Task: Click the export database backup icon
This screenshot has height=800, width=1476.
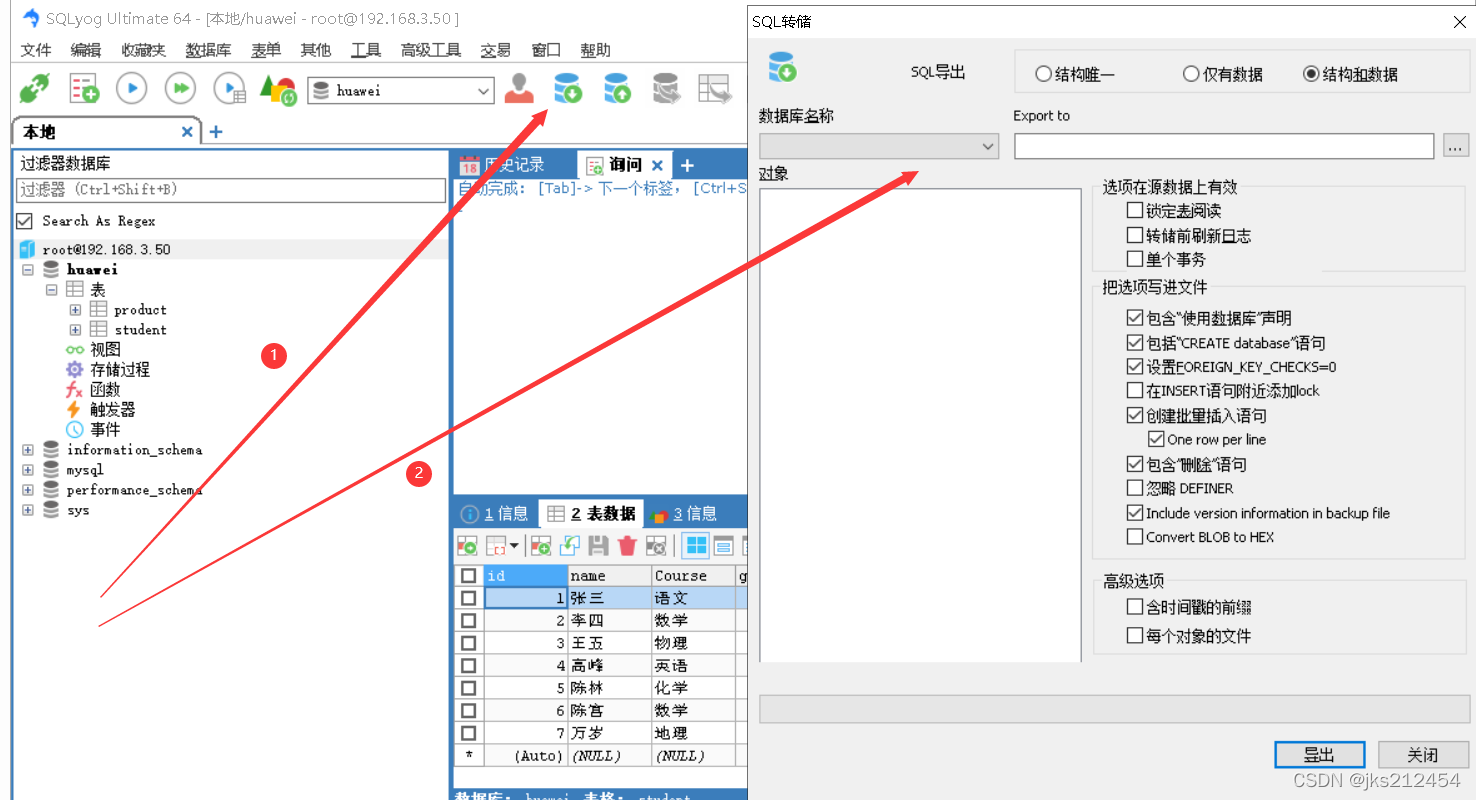Action: point(567,88)
